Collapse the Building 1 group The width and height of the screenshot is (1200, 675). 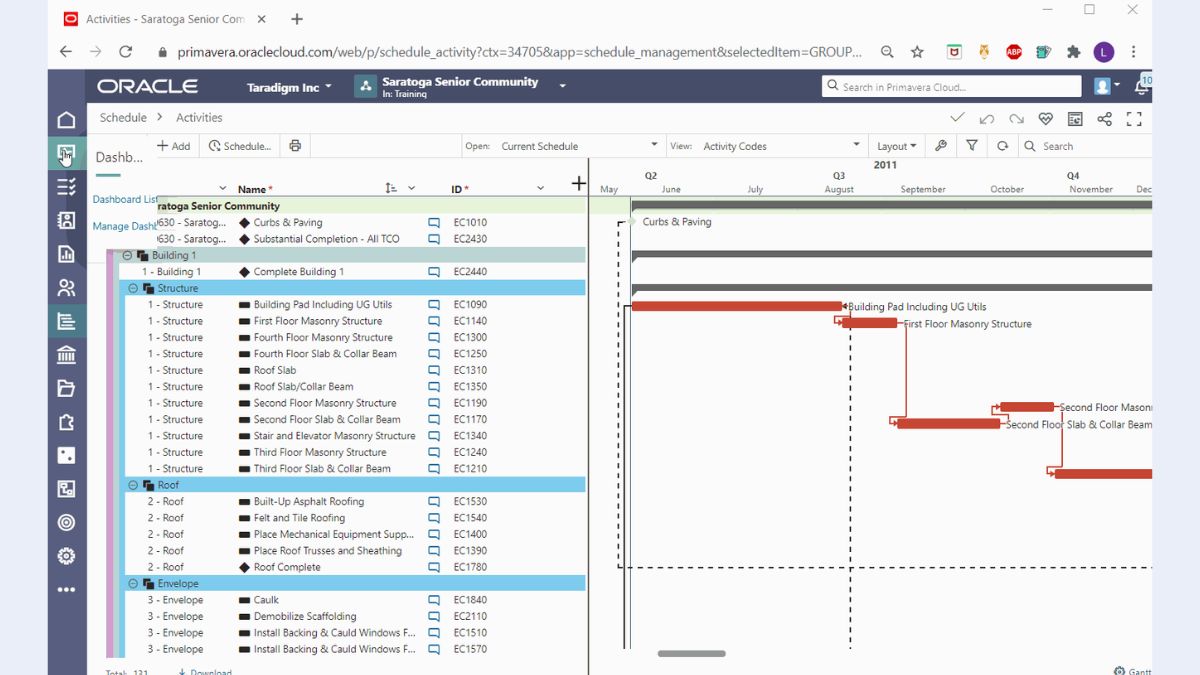point(127,256)
